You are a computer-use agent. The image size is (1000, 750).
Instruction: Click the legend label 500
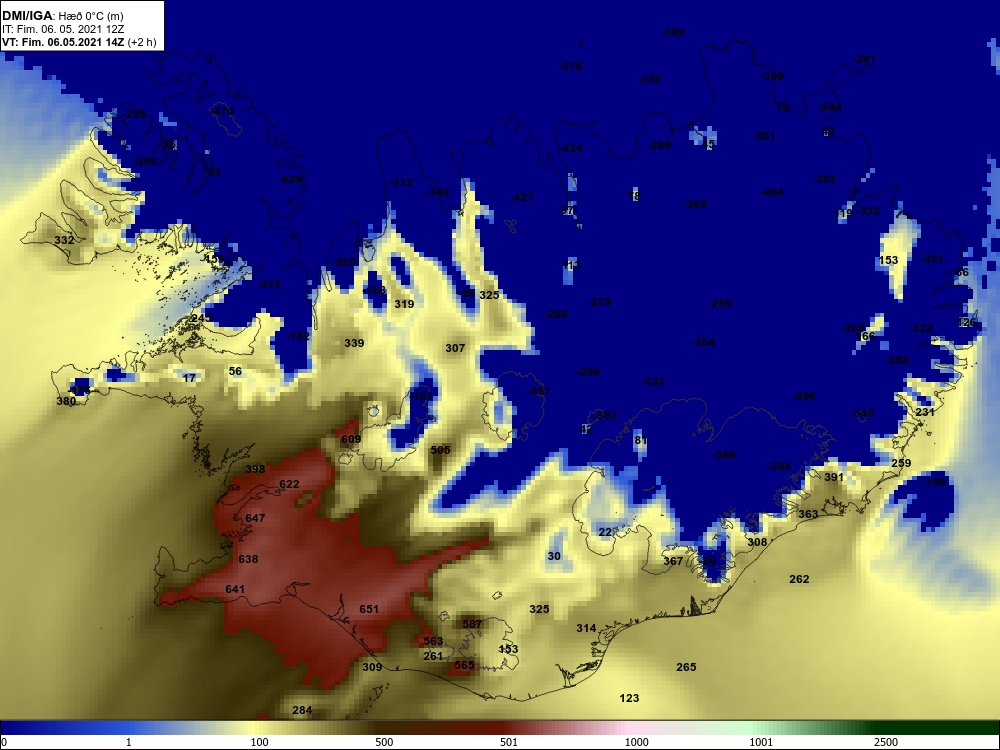384,742
